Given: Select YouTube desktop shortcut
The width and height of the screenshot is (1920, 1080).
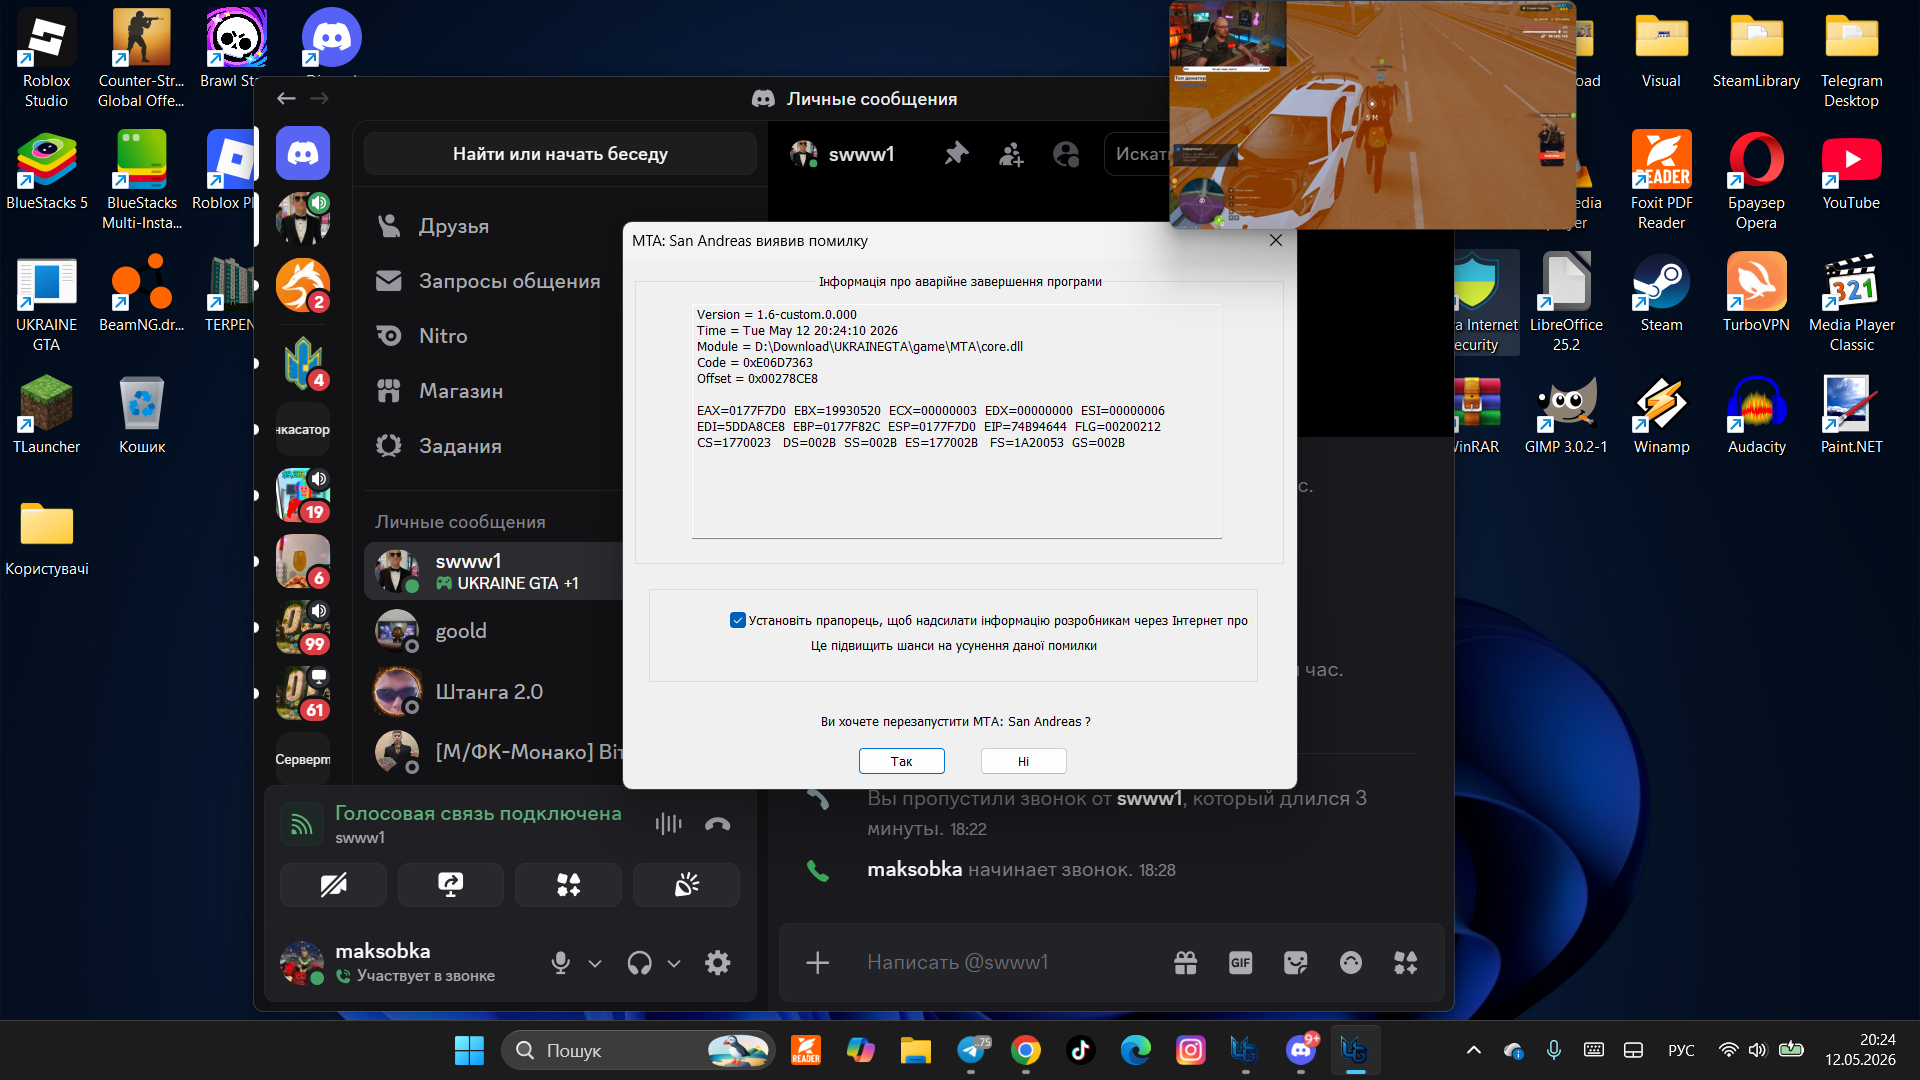Looking at the screenshot, I should 1851,172.
